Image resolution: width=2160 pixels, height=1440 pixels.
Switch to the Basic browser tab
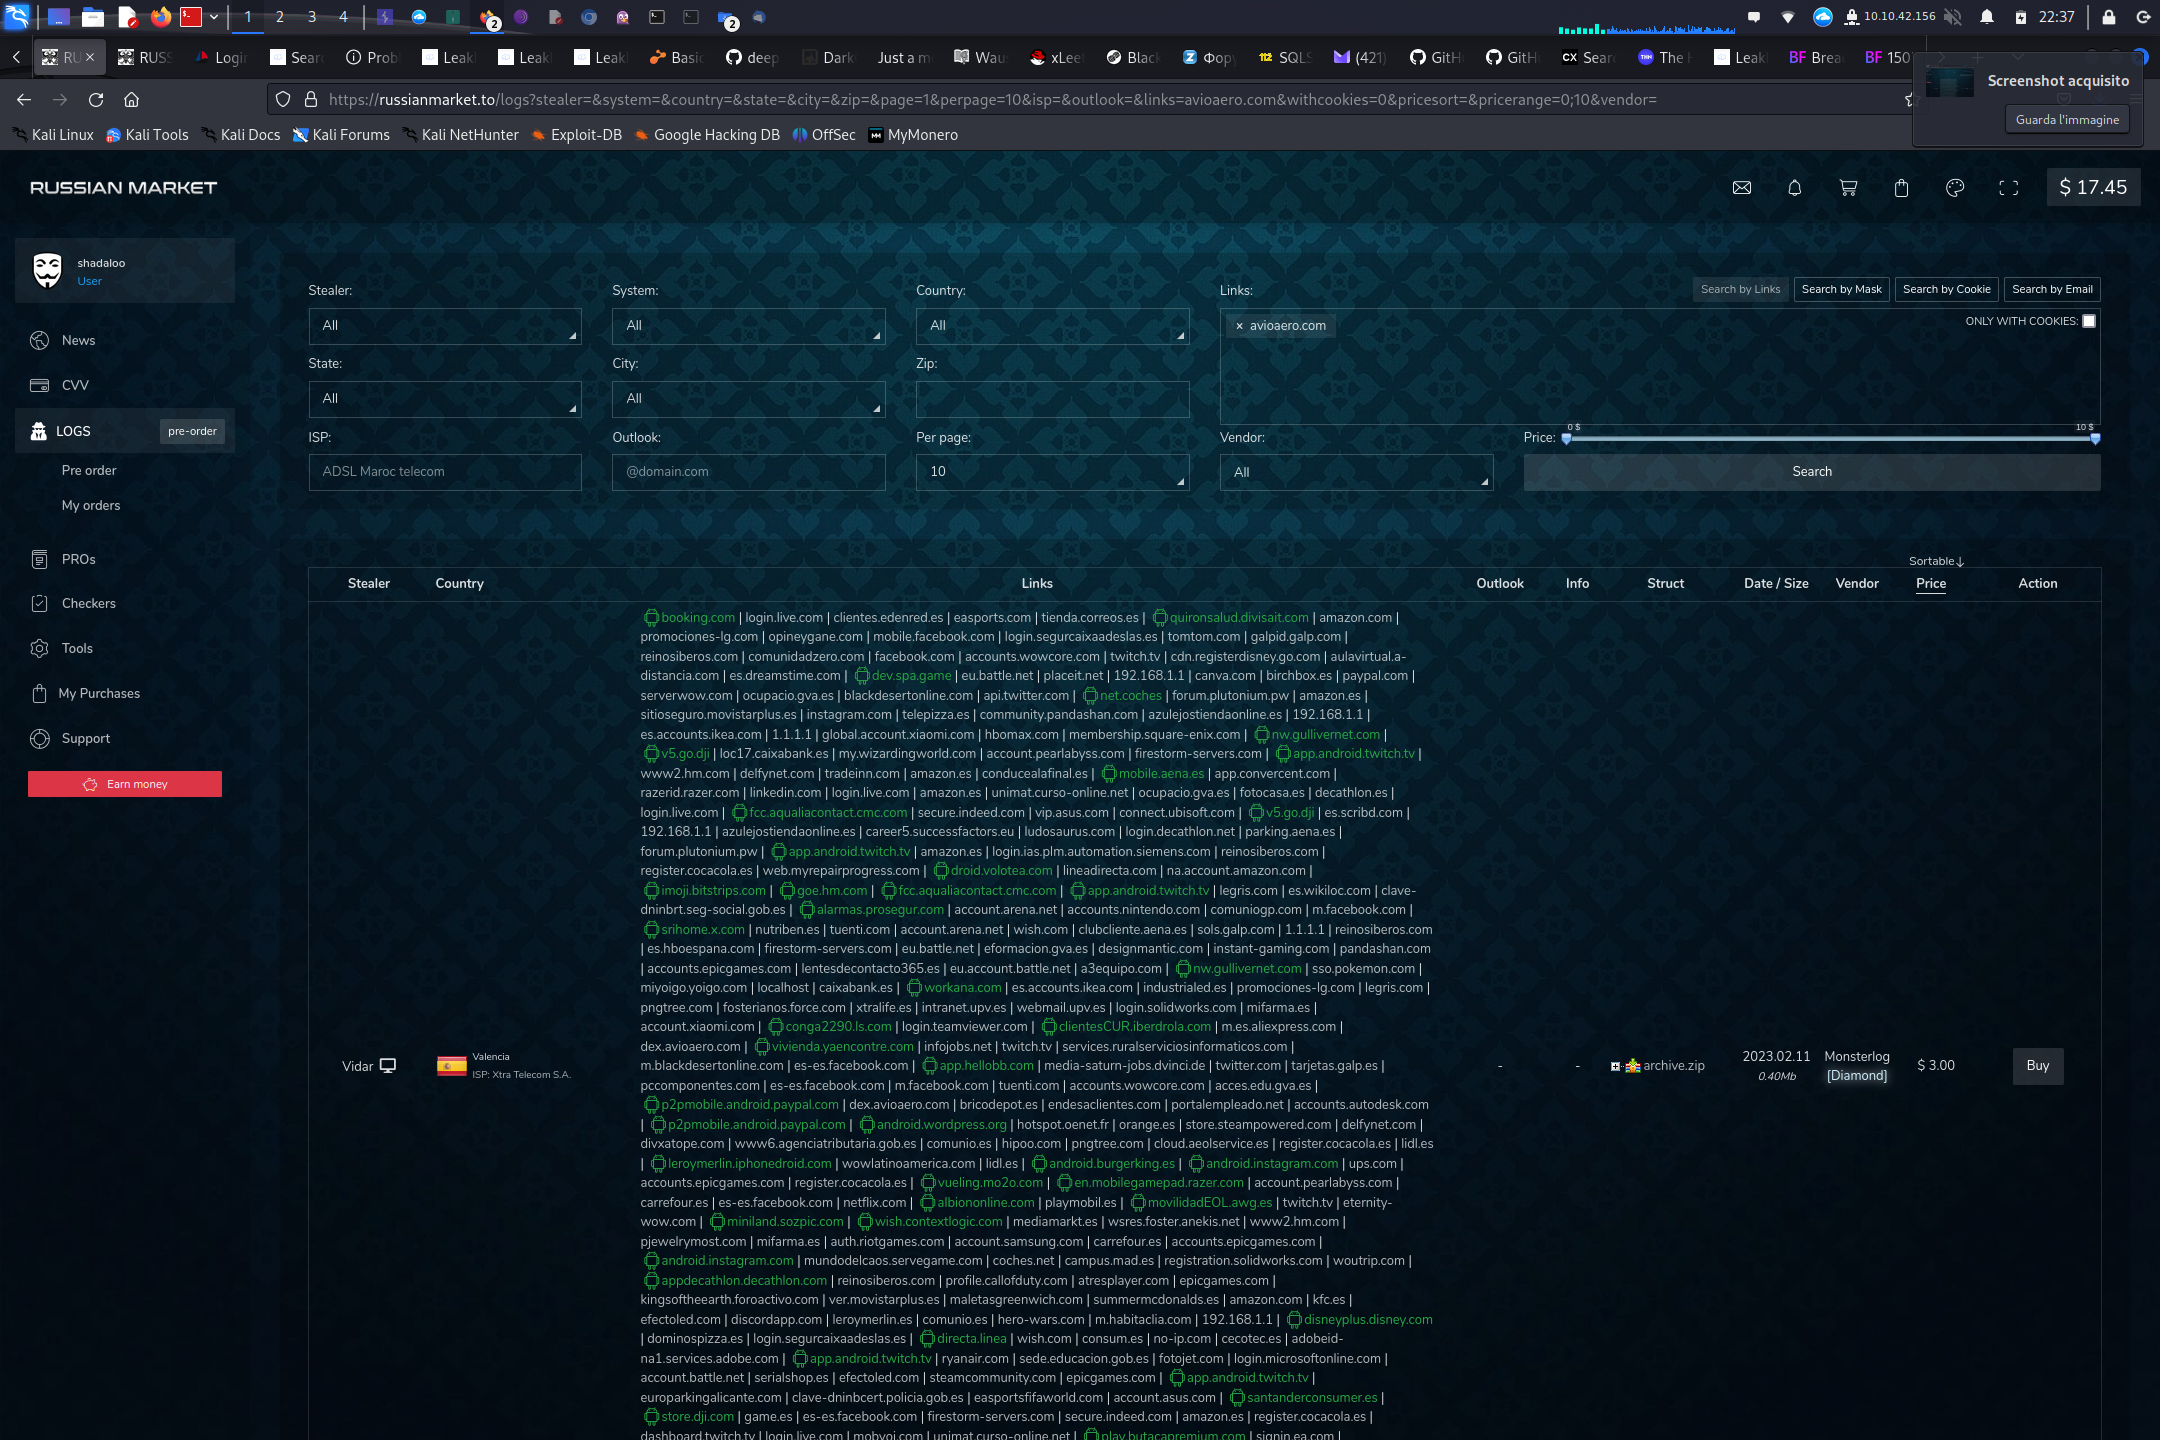pyautogui.click(x=676, y=58)
